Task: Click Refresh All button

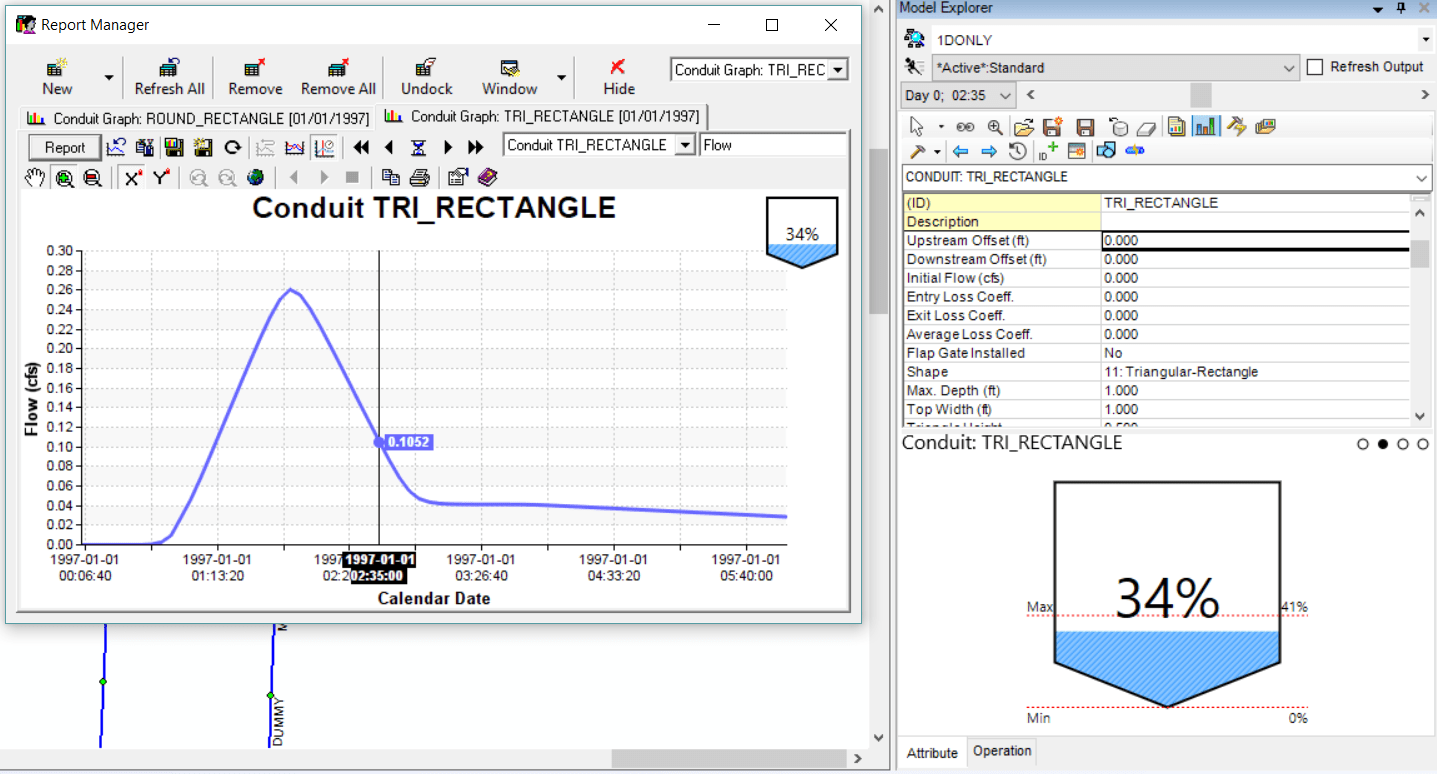Action: [170, 77]
